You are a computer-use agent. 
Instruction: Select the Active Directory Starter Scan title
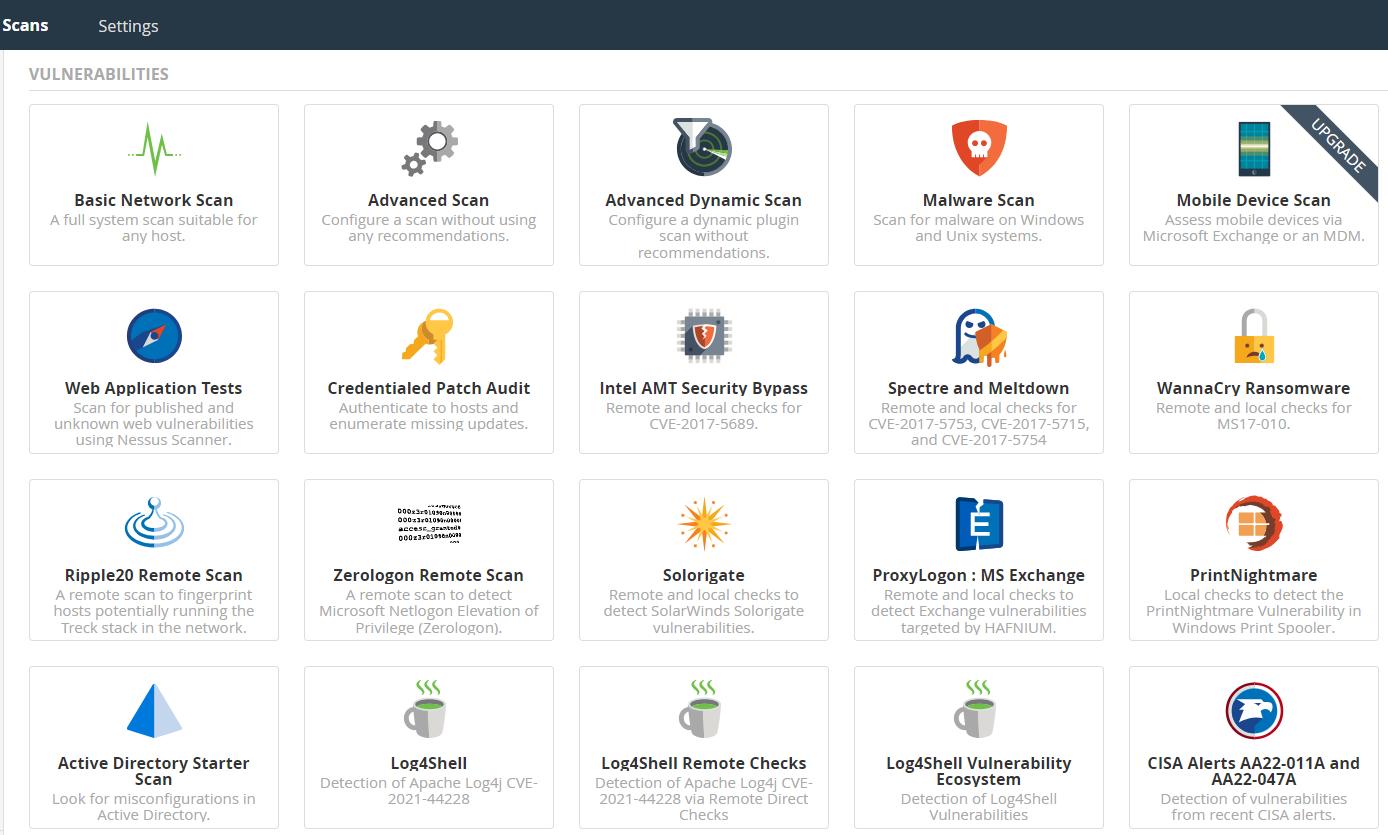154,771
